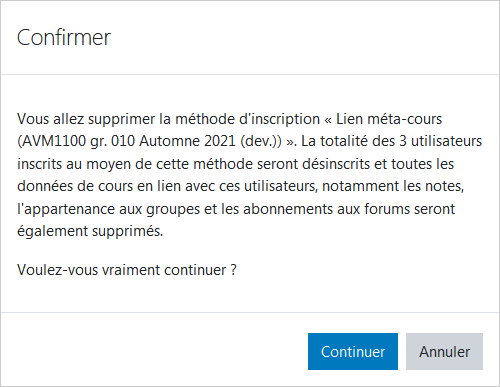Click the question Voulez-vous vraiment continuer ?
This screenshot has width=500, height=387.
pos(127,270)
